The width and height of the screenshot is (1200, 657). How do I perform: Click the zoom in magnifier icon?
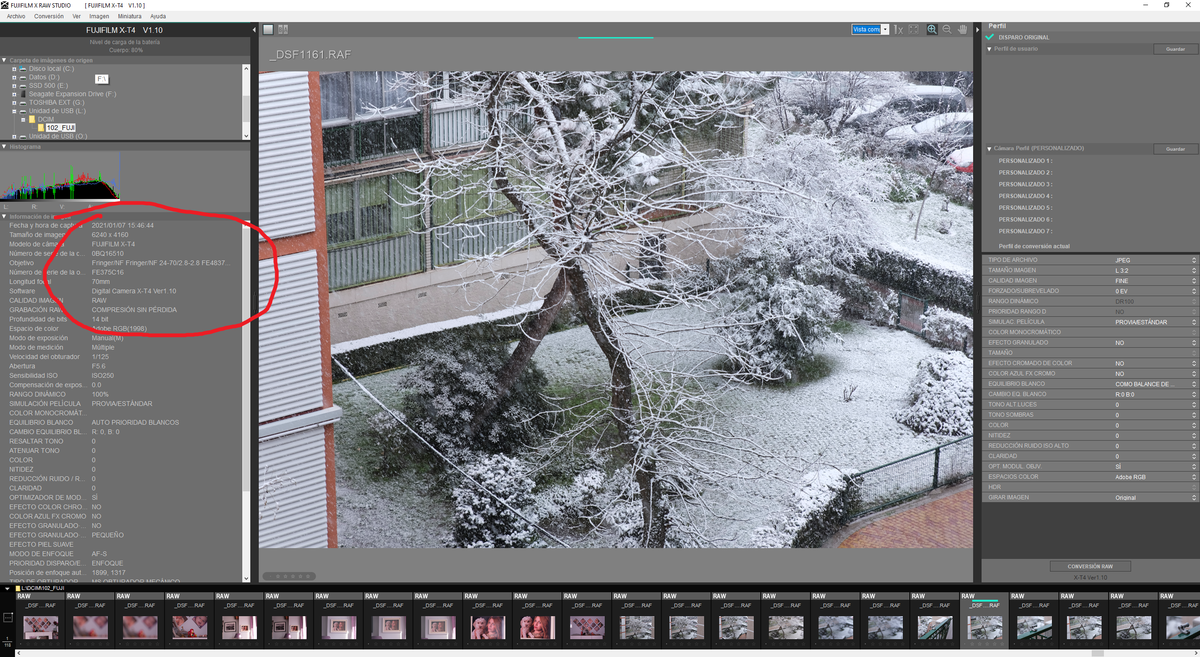932,30
